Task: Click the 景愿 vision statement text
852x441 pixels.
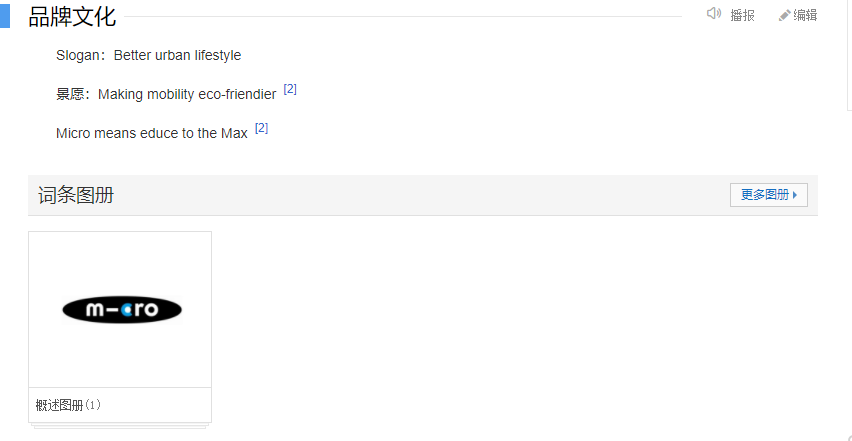Action: (x=166, y=94)
